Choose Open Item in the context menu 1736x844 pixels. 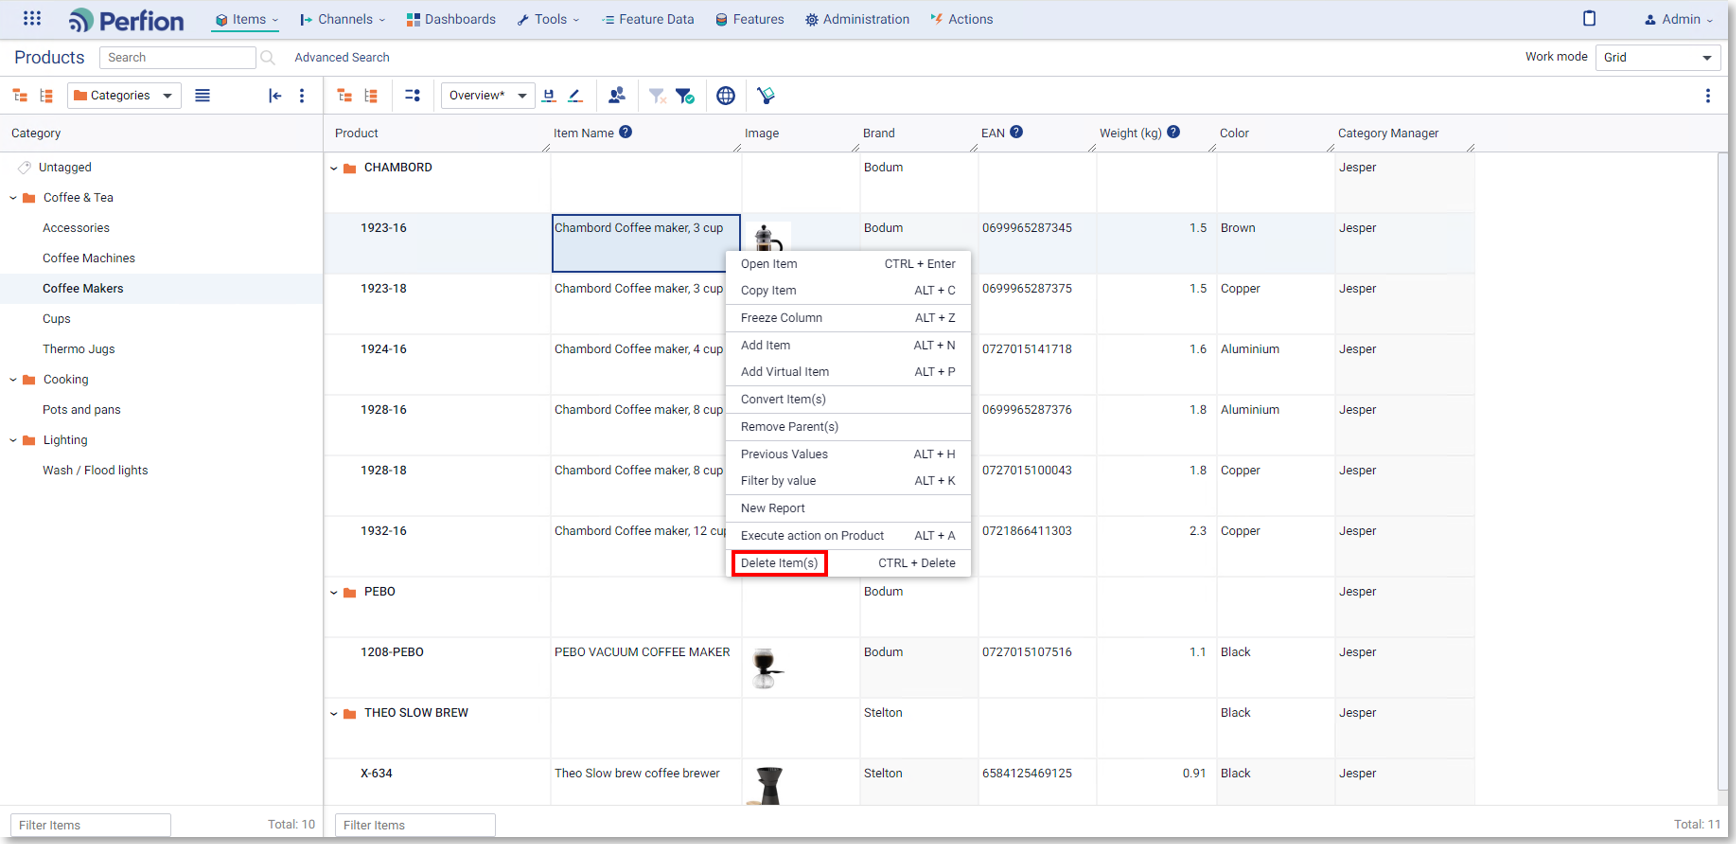(848, 264)
